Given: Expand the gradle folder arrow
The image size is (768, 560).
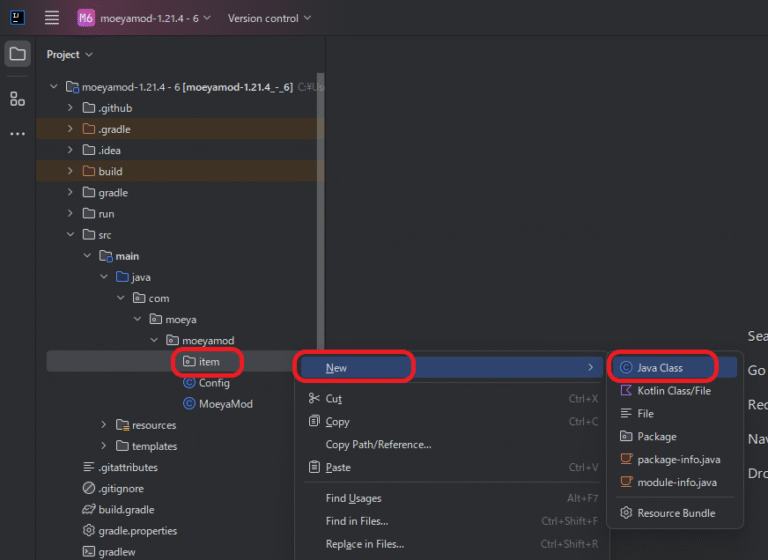Looking at the screenshot, I should pos(70,192).
